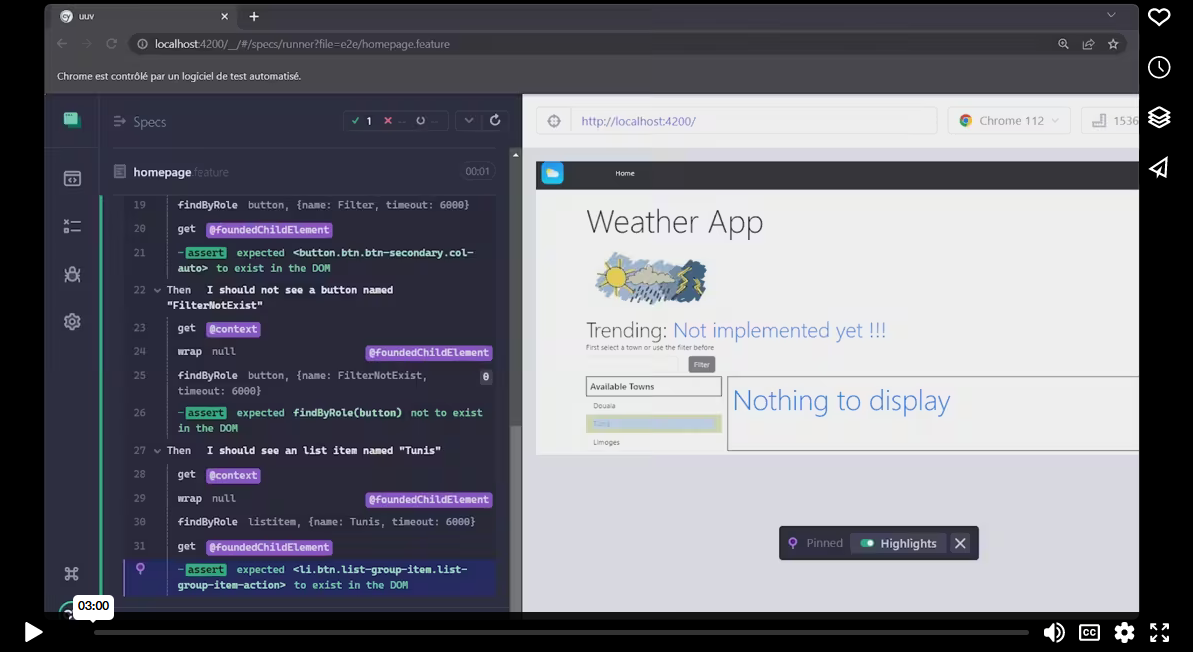Seek along the video progress bar
Viewport: 1193px width, 652px height.
[560, 632]
